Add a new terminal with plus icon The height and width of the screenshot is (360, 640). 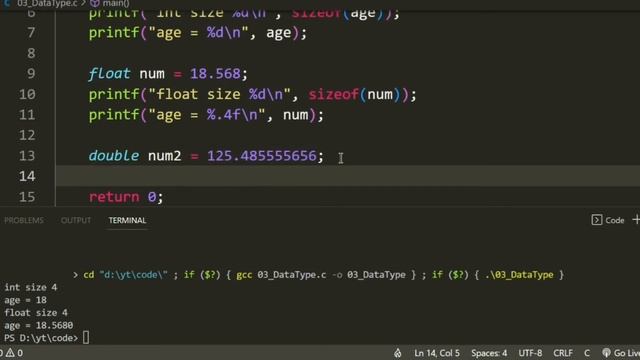(x=636, y=220)
